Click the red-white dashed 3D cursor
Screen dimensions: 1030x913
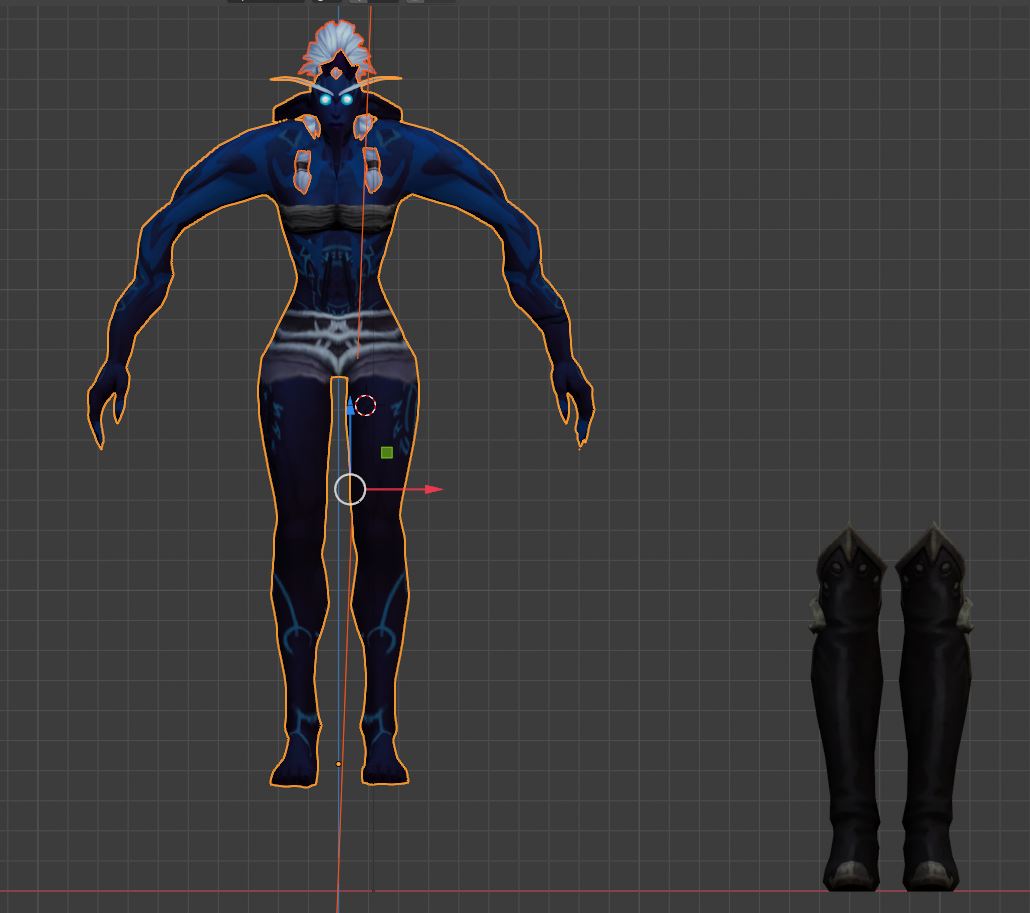(x=365, y=405)
